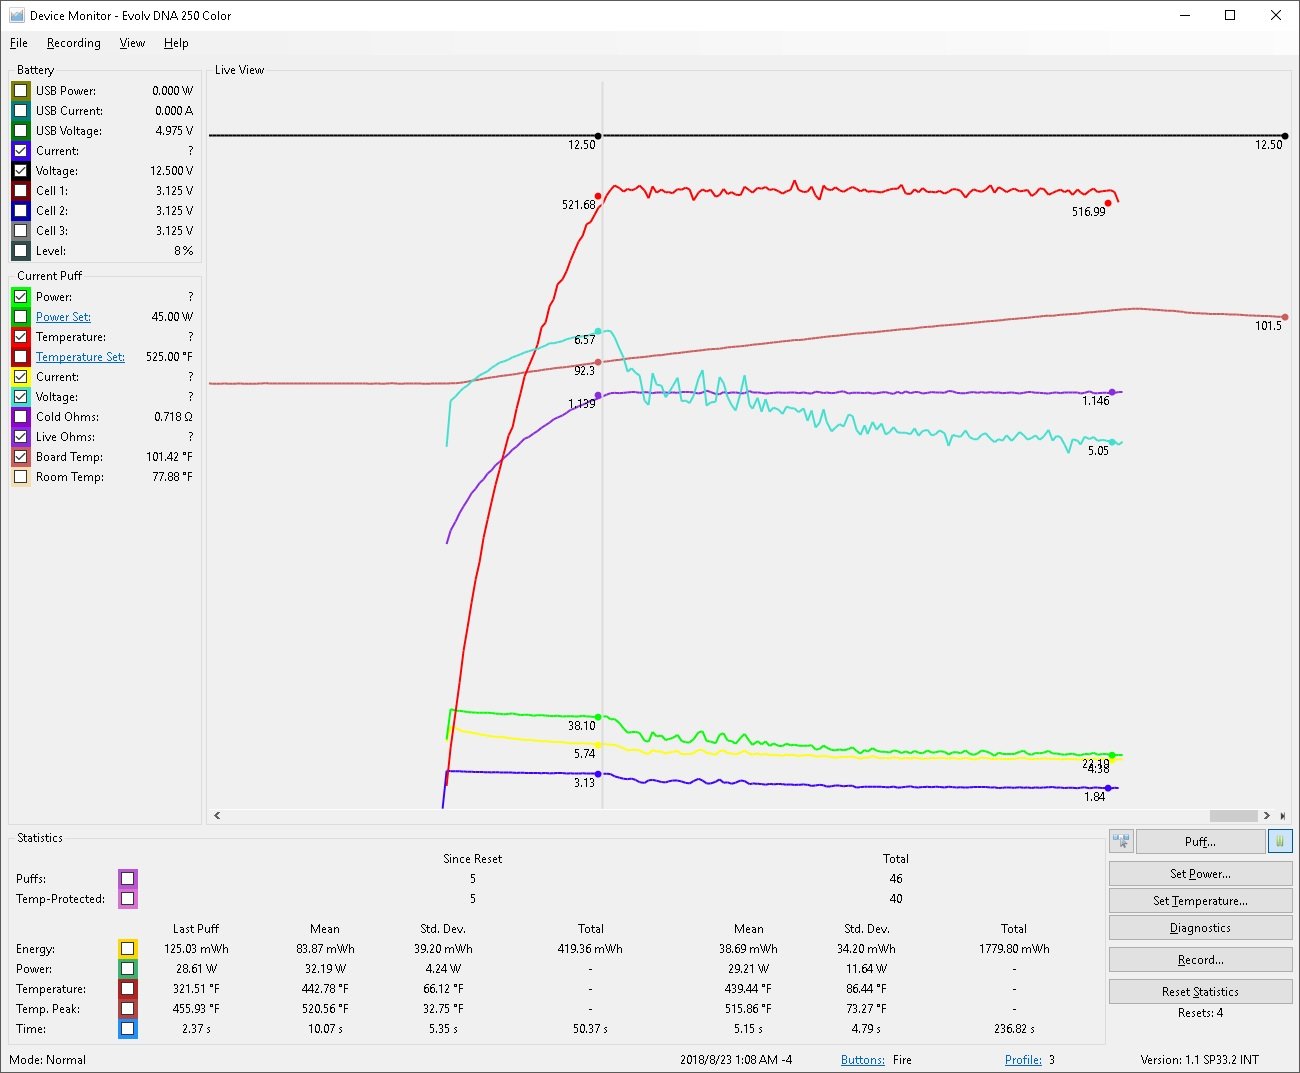The width and height of the screenshot is (1300, 1073).
Task: Click the Reset Statistics button
Action: (1200, 992)
